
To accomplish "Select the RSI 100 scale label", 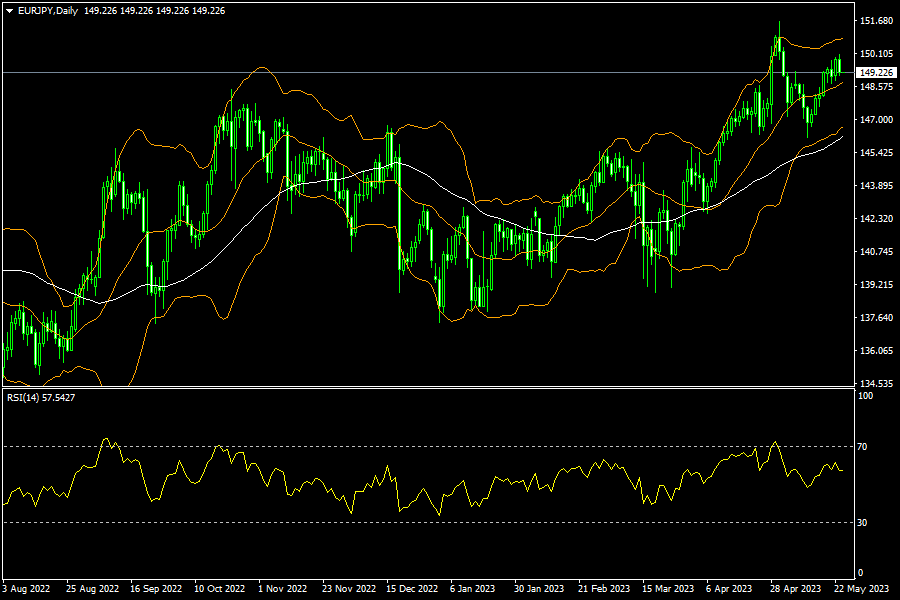I will (865, 396).
